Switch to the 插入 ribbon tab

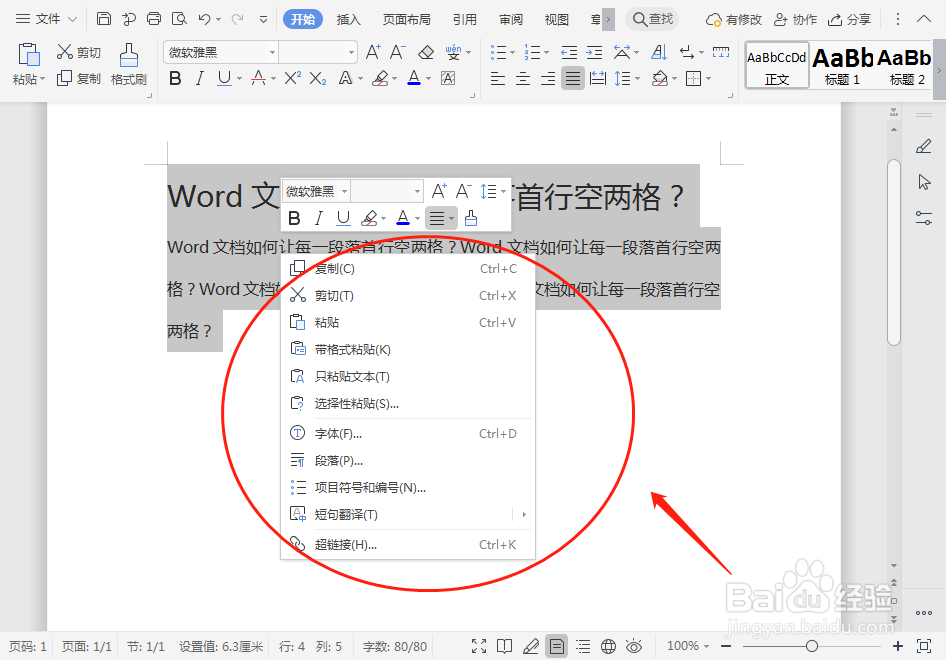point(348,19)
